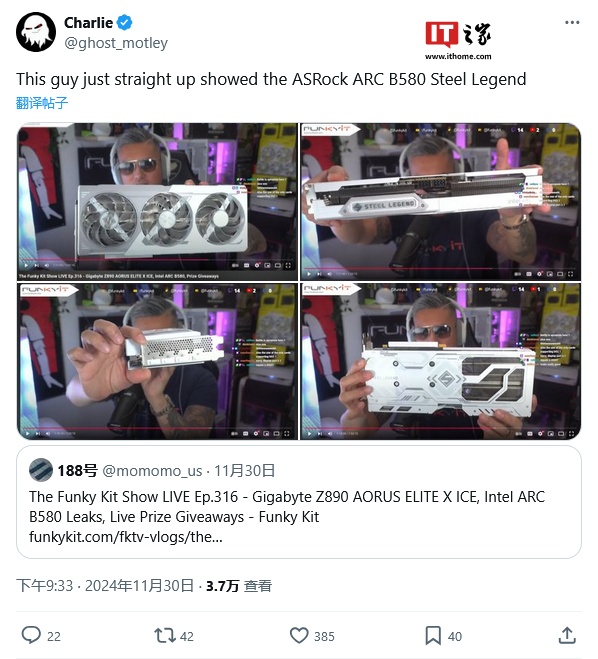Viewport: 598px width, 659px height.
Task: Bookmark the post with the bookmark icon
Action: pos(433,635)
